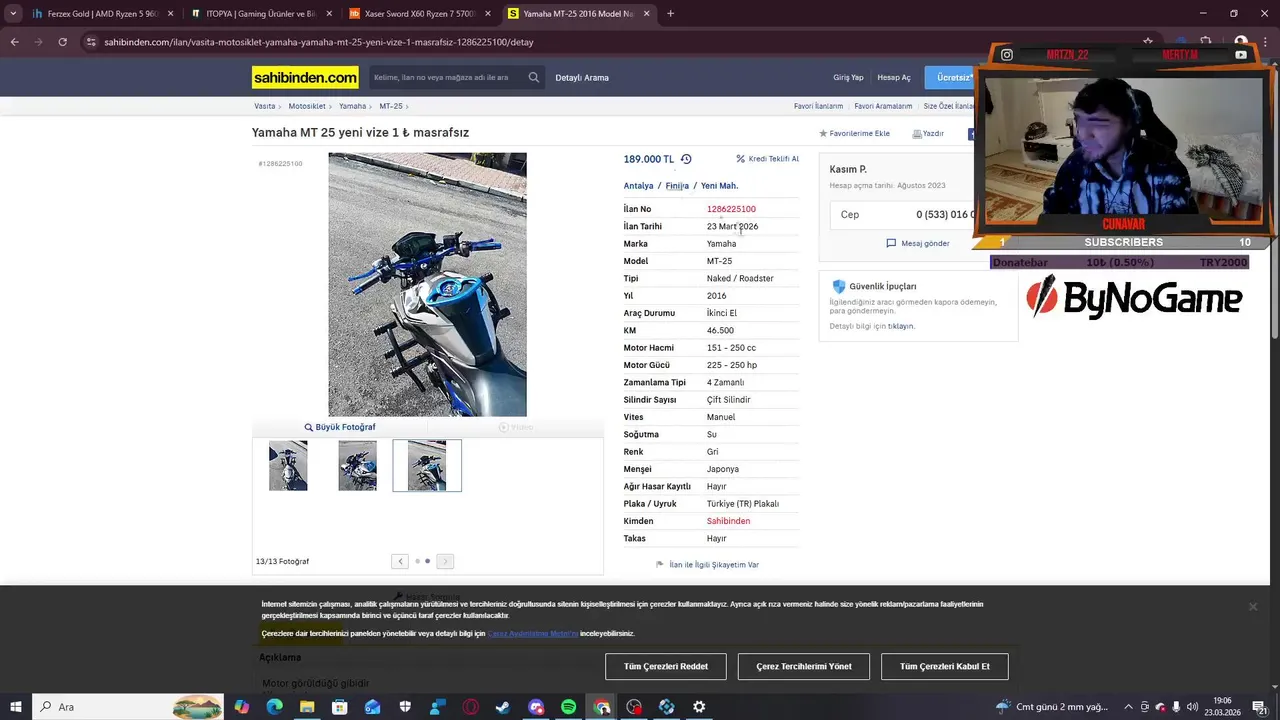The image size is (1280, 720).
Task: Select the first photo thumbnail
Action: [288, 466]
